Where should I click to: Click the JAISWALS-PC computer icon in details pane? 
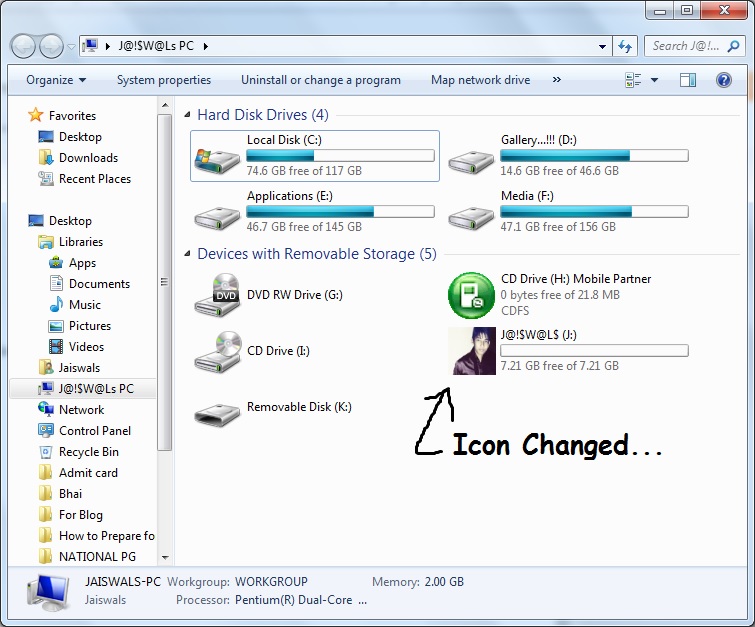[x=48, y=592]
